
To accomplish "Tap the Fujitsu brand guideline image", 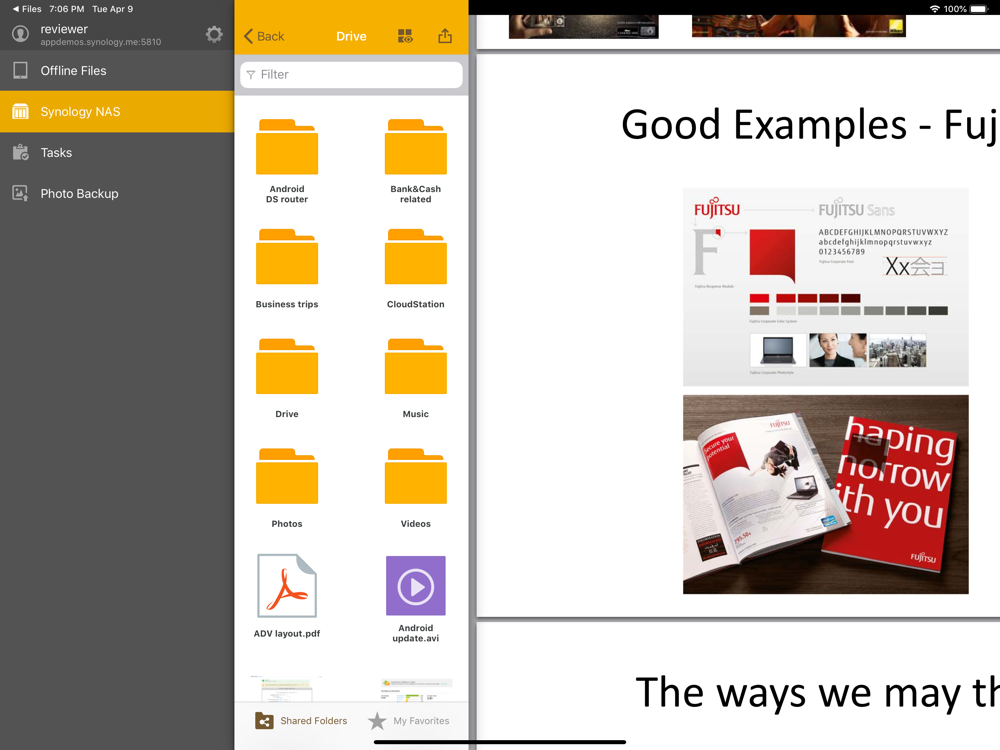I will (825, 287).
